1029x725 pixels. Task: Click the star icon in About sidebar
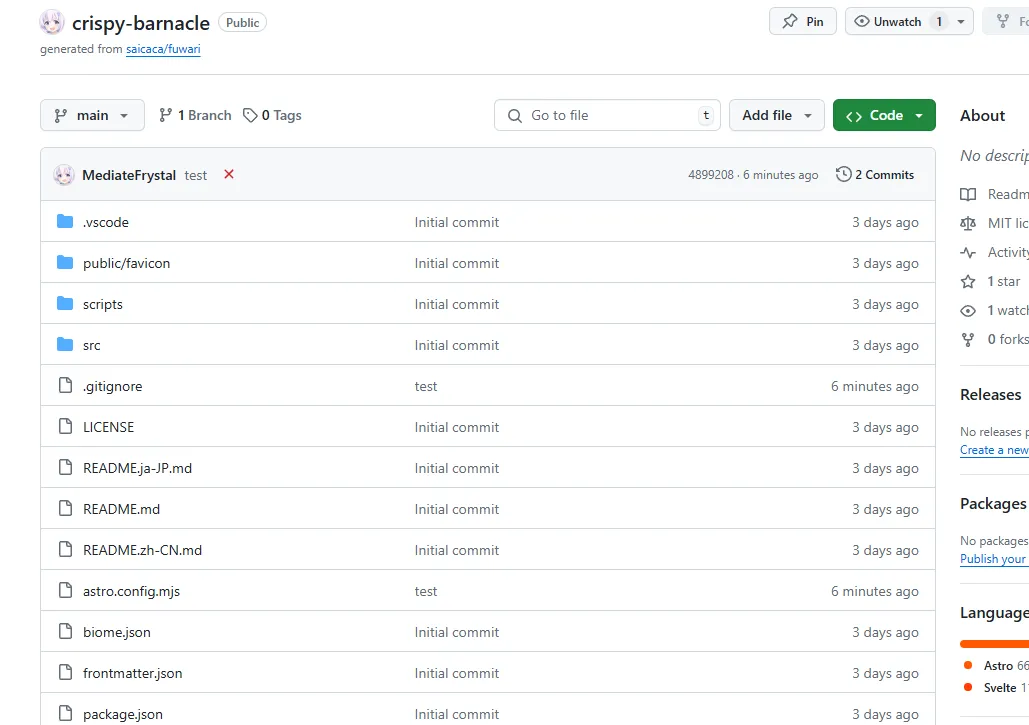coord(968,281)
